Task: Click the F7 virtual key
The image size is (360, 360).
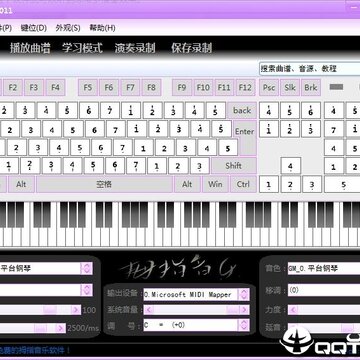Action: click(130, 88)
